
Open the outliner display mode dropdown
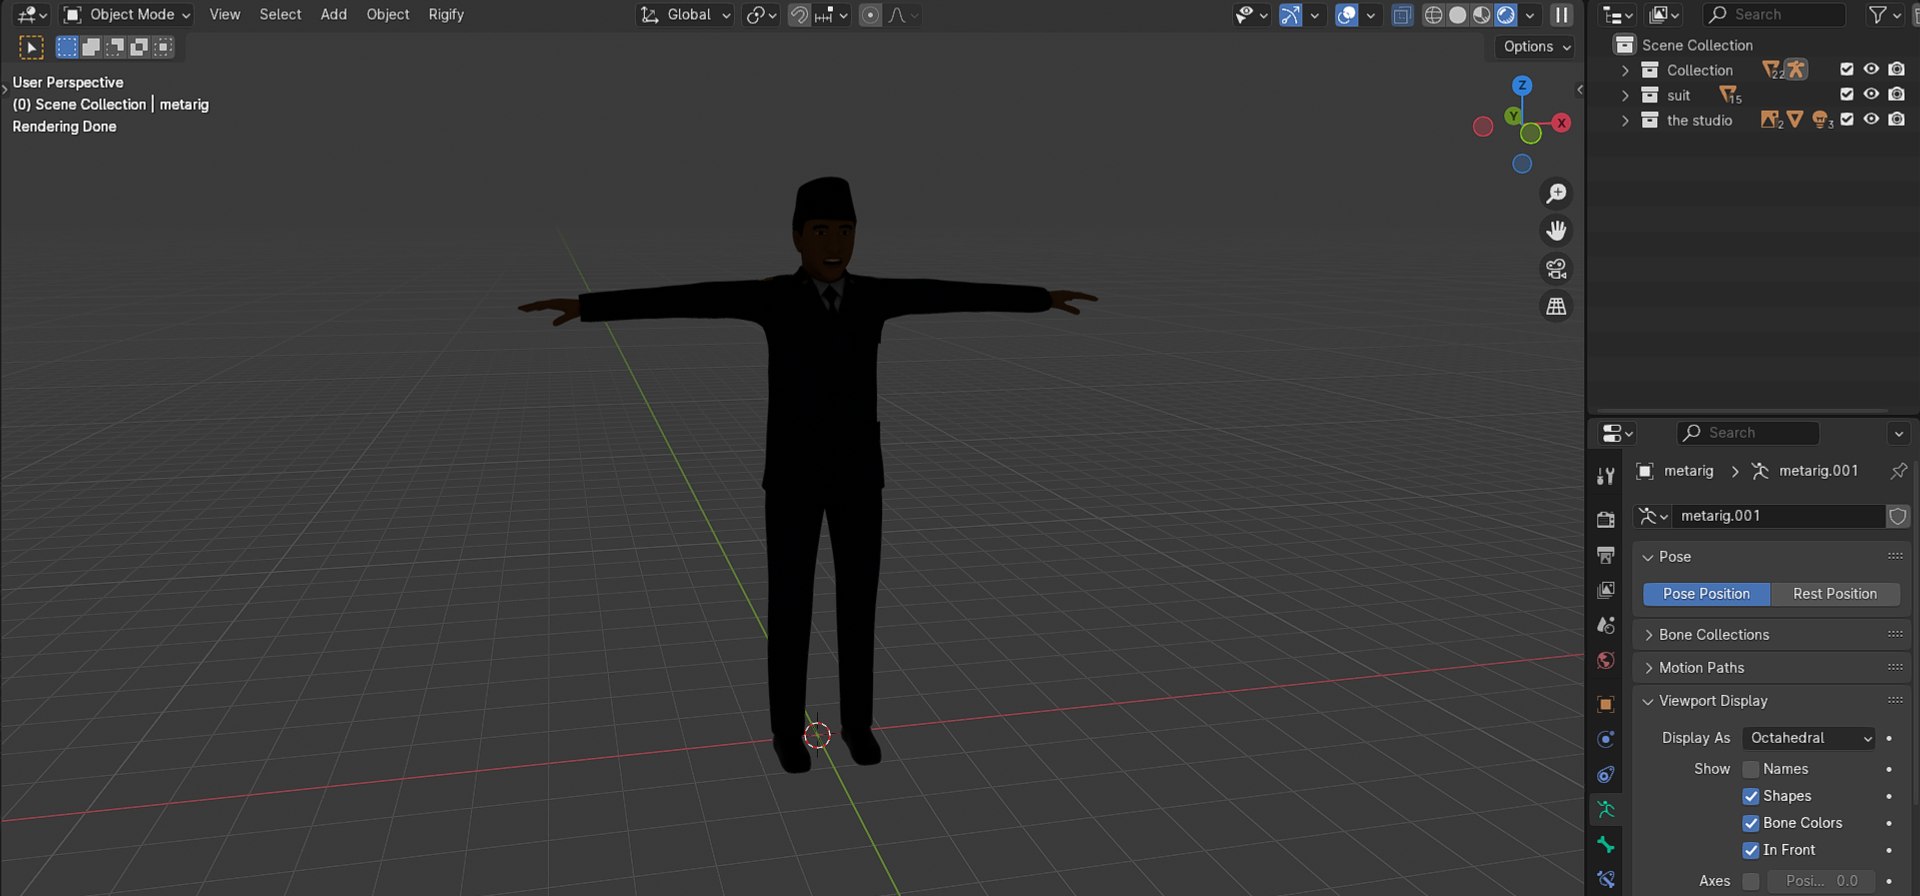pos(1663,14)
